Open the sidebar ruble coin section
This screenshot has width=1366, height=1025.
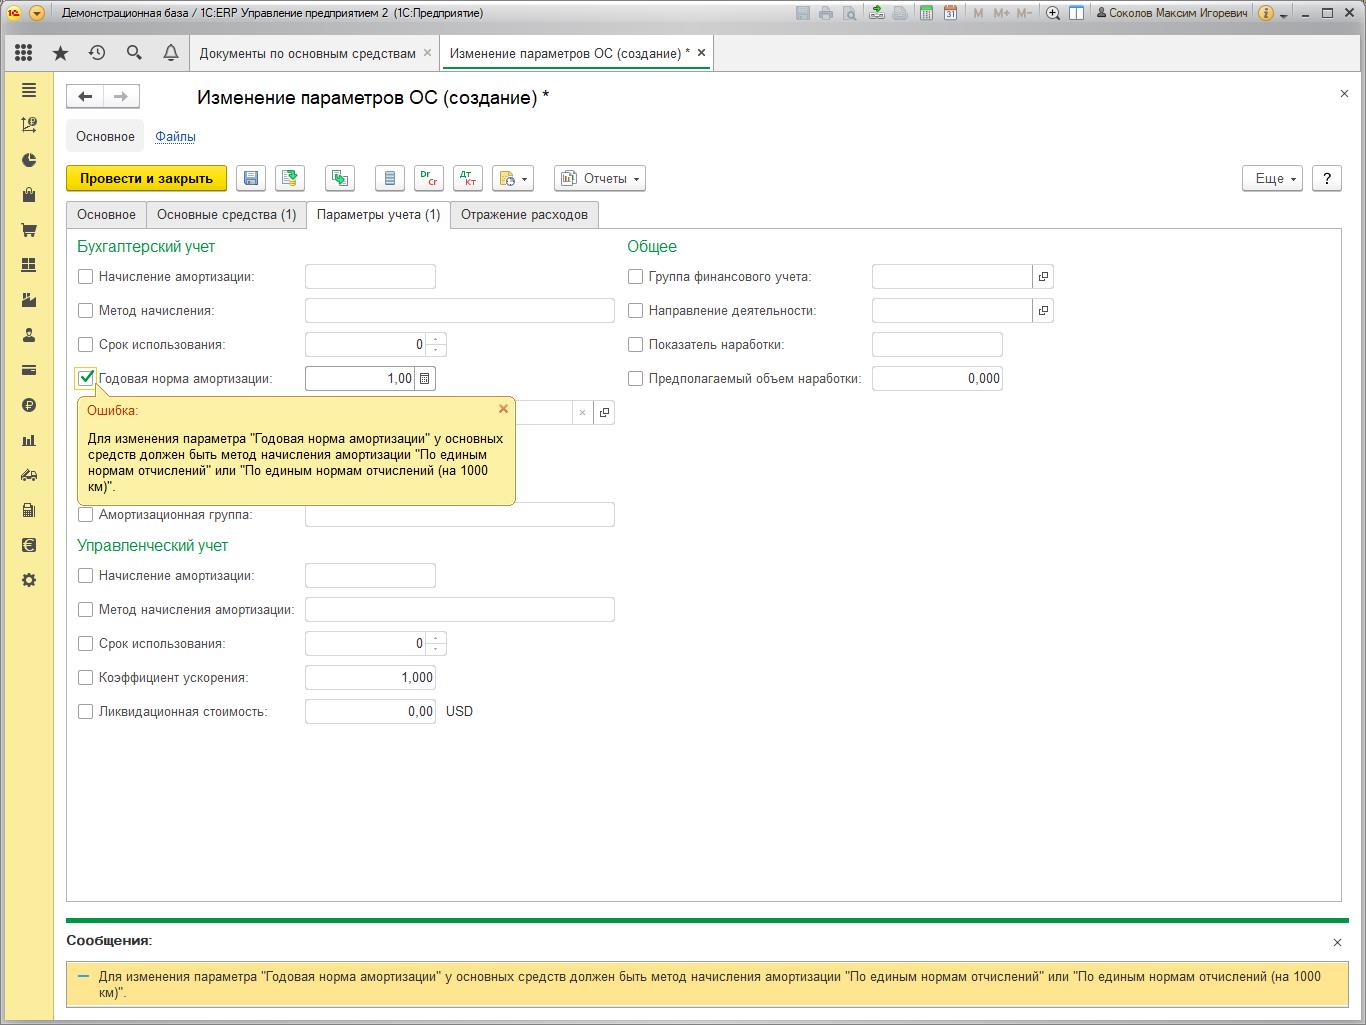point(29,405)
